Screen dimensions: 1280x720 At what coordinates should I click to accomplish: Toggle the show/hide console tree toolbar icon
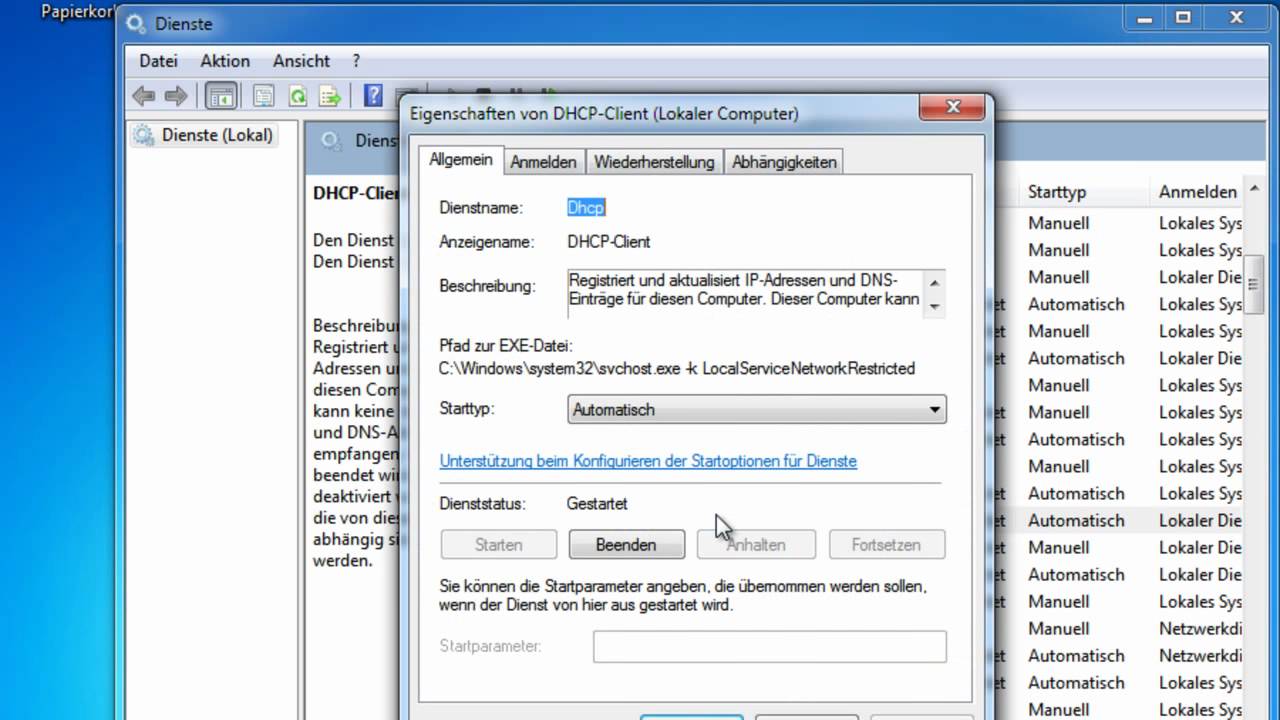(x=221, y=96)
